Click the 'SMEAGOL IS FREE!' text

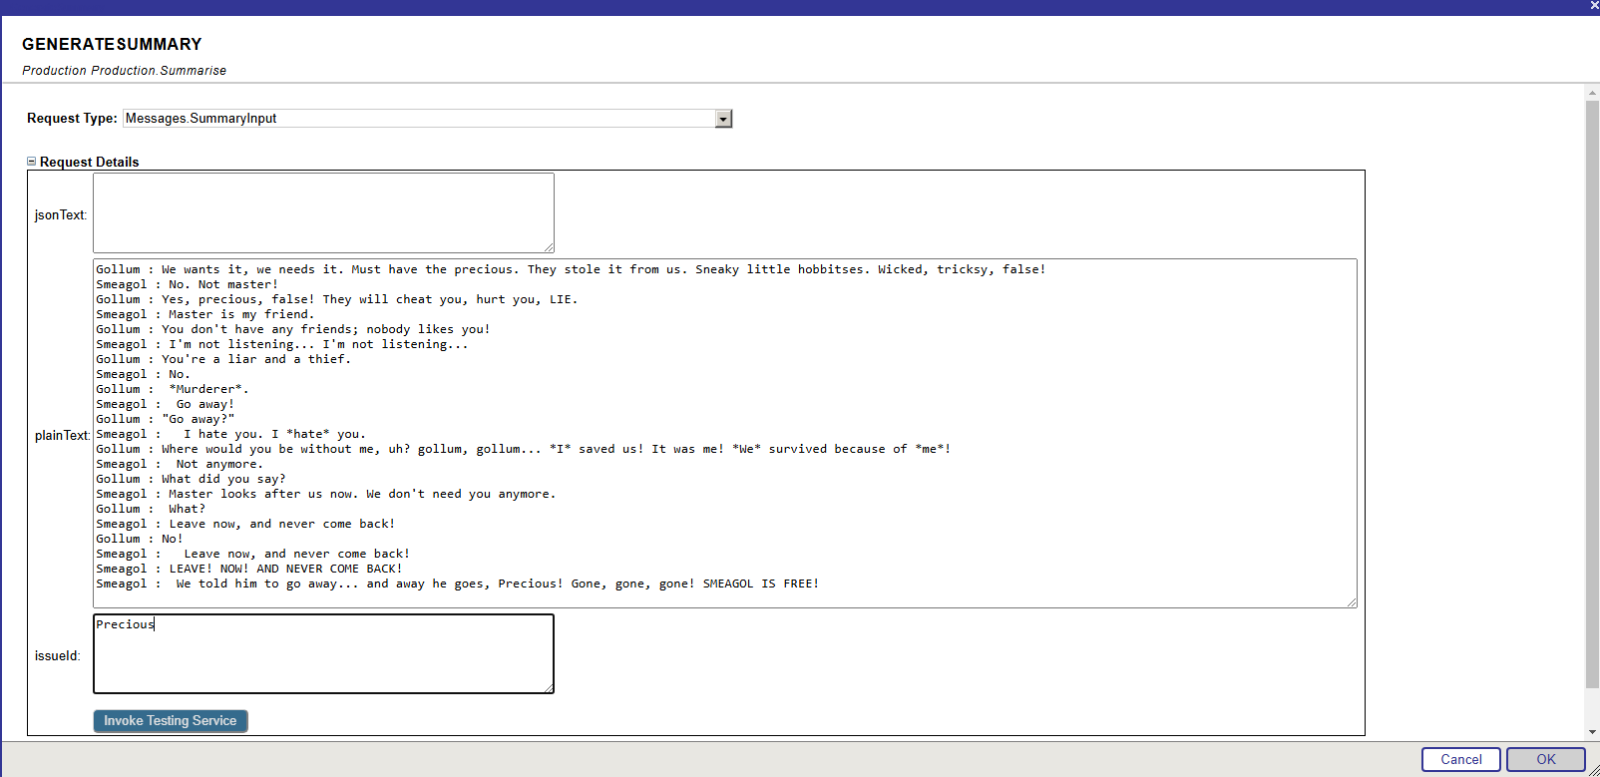[761, 584]
